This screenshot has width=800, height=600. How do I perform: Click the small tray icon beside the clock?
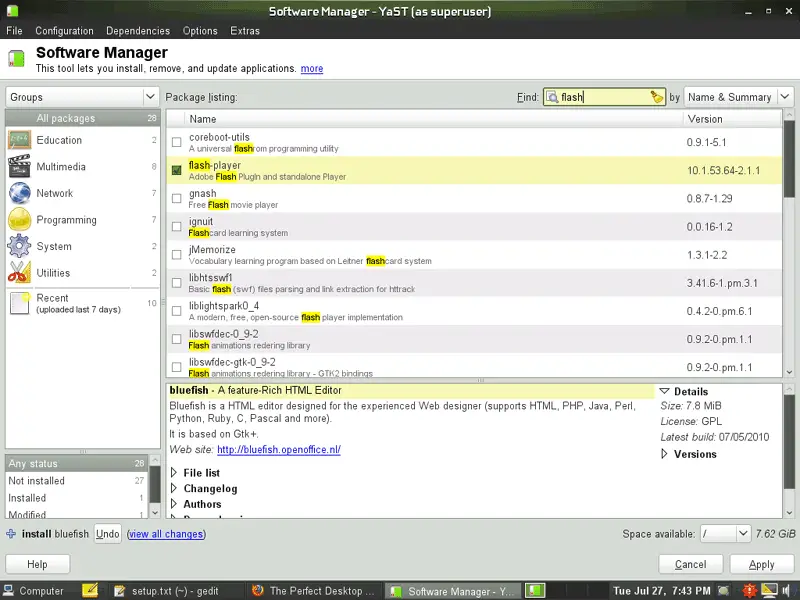point(723,591)
